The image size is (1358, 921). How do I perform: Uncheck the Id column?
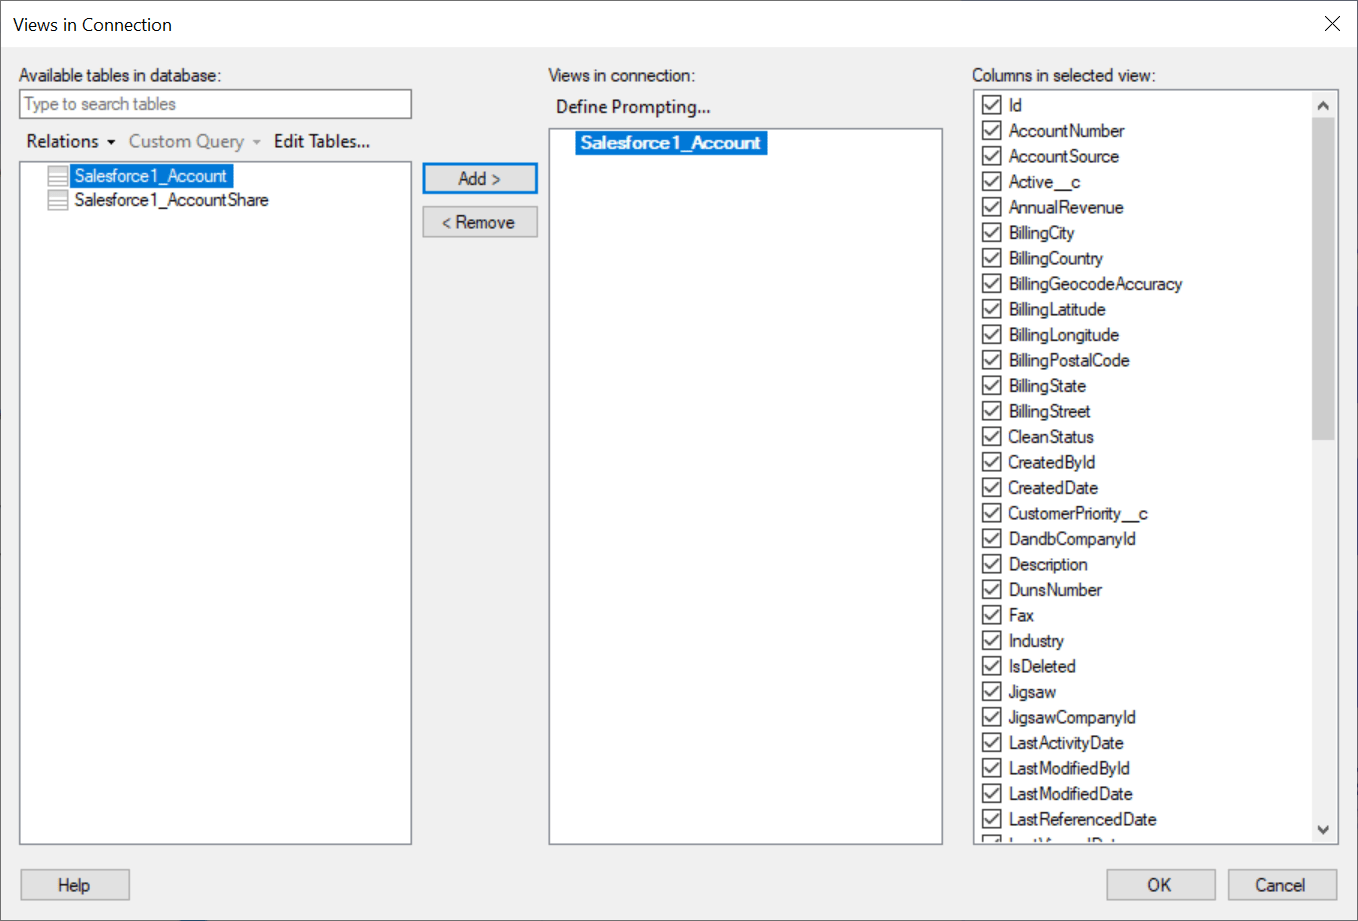991,105
